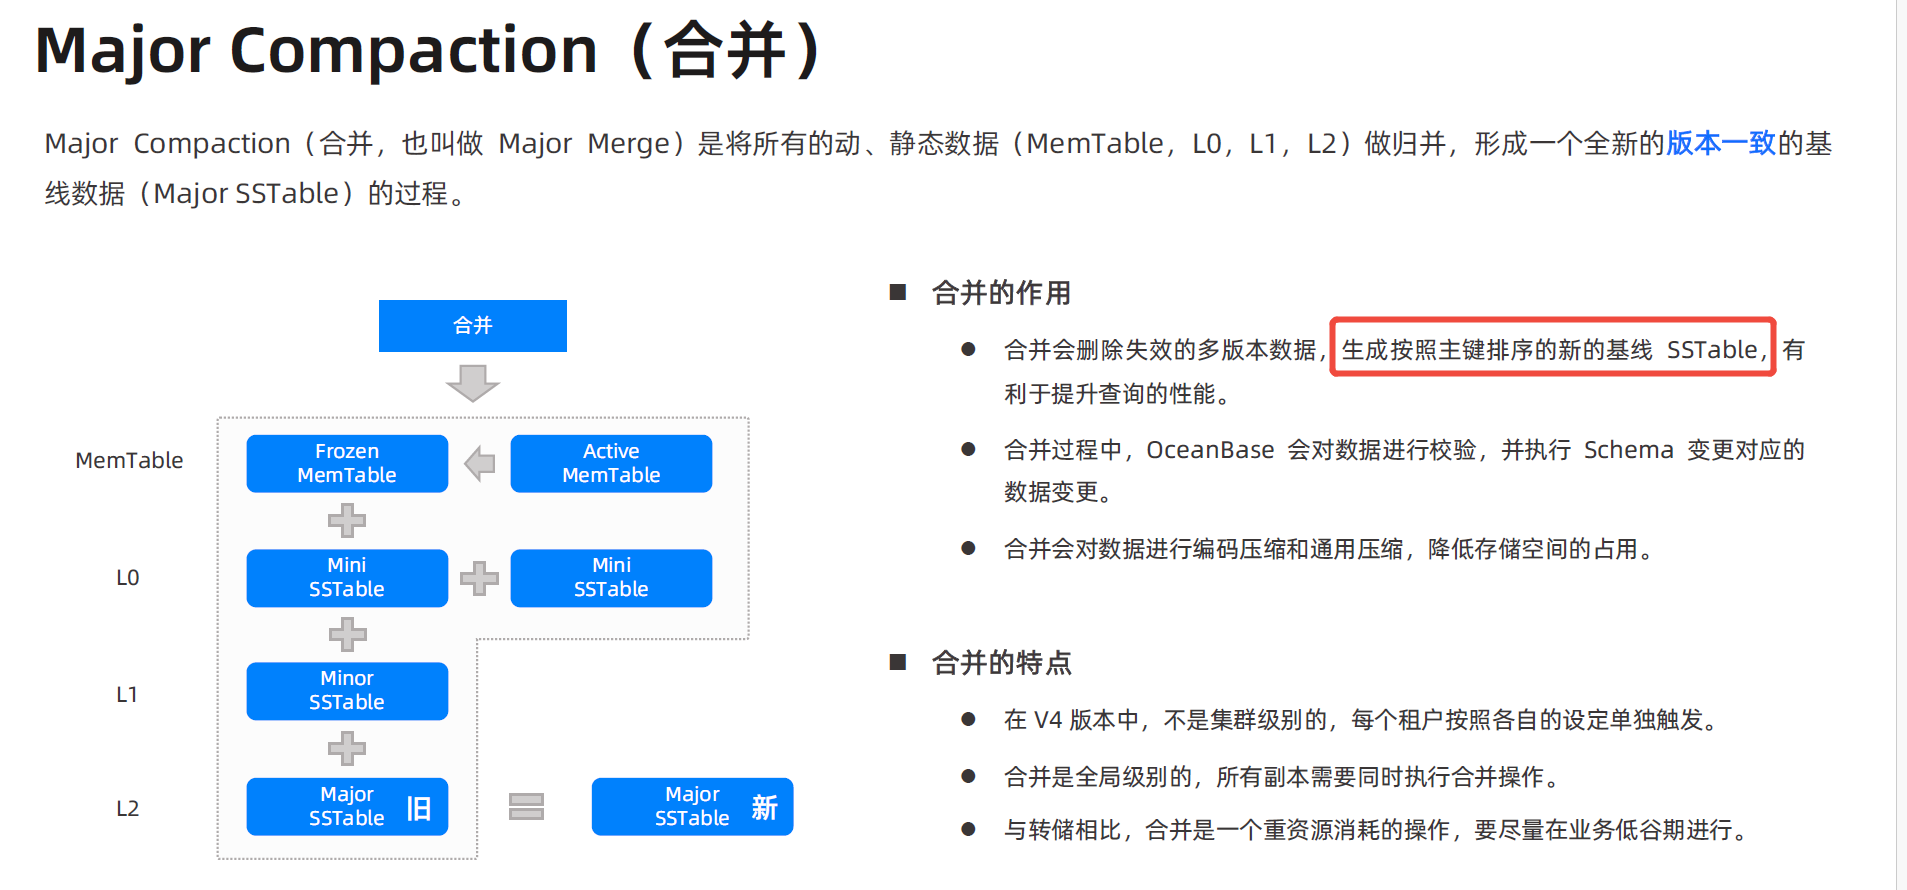Click the Major Compaction（合并）title

point(428,50)
